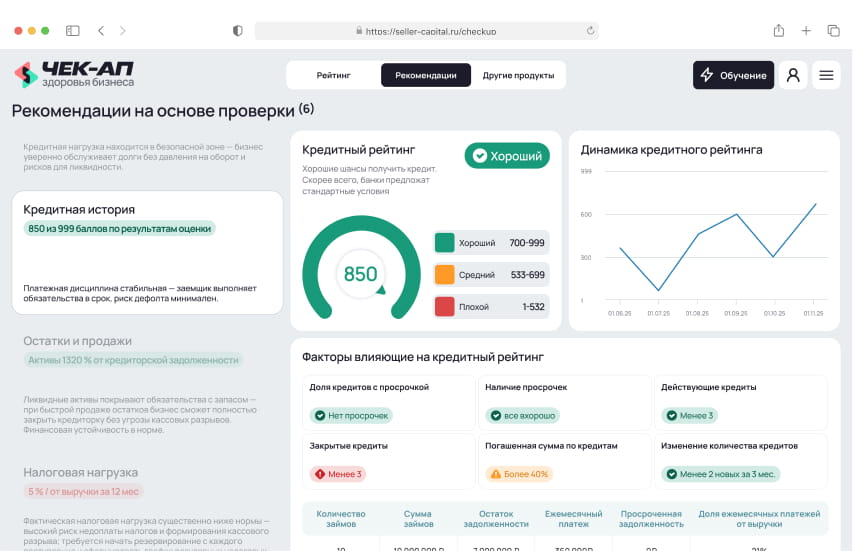Click the green Хороший legend swatch
This screenshot has width=853, height=551.
click(445, 243)
